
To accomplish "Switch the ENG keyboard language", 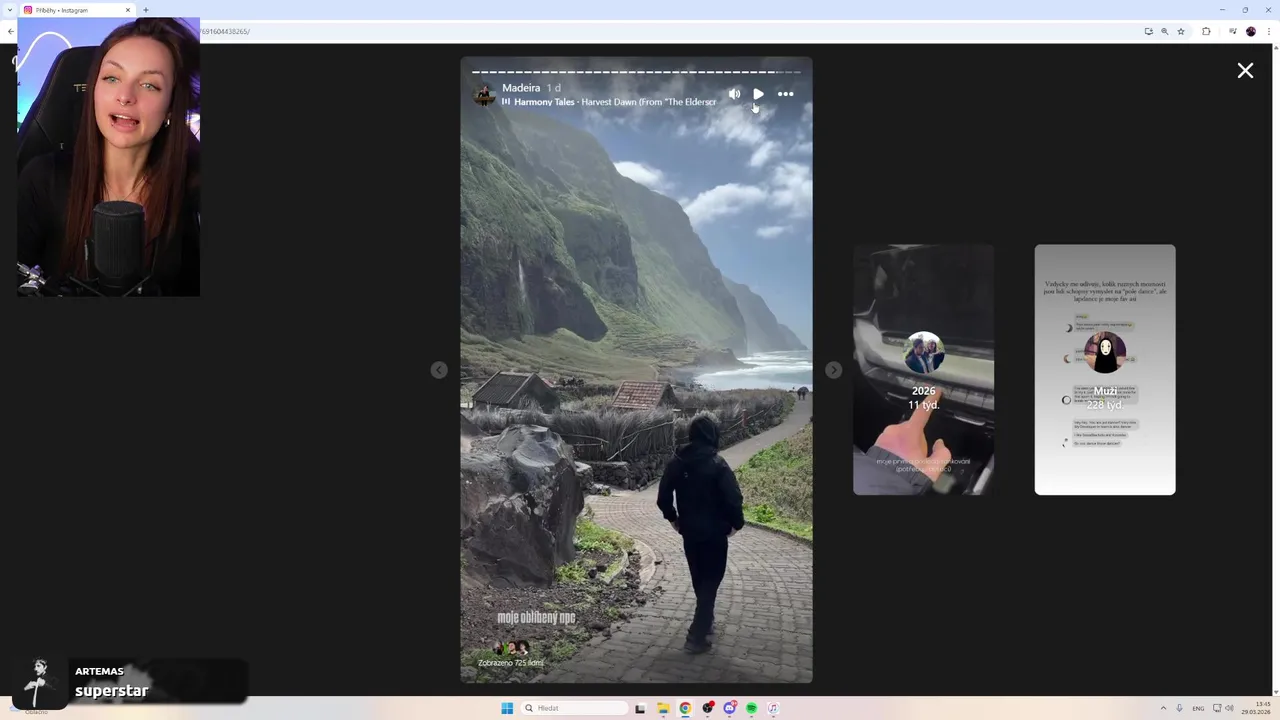I will click(1198, 708).
